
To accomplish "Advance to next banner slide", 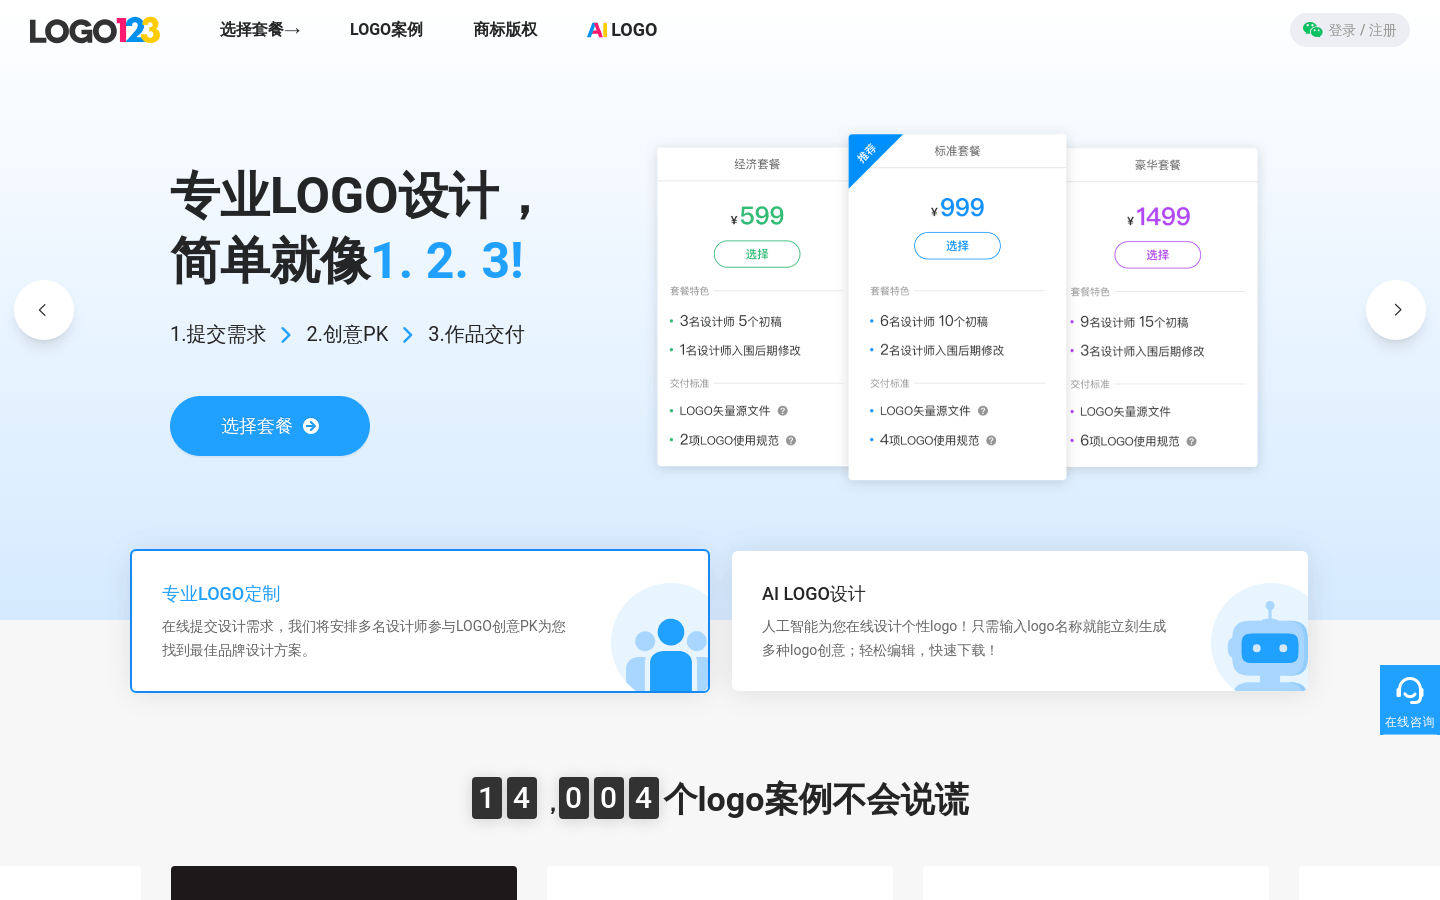I will [x=1396, y=310].
